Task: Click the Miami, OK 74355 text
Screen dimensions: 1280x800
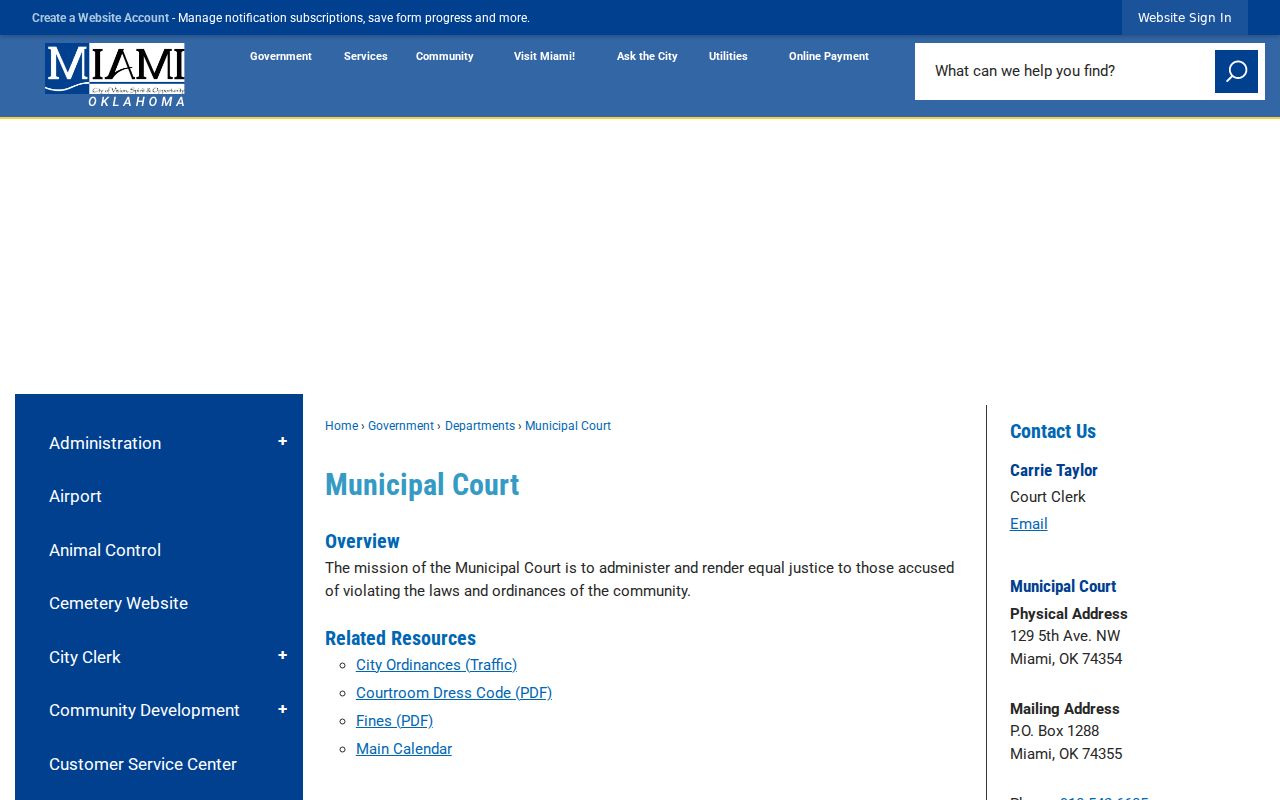Action: pos(1066,754)
